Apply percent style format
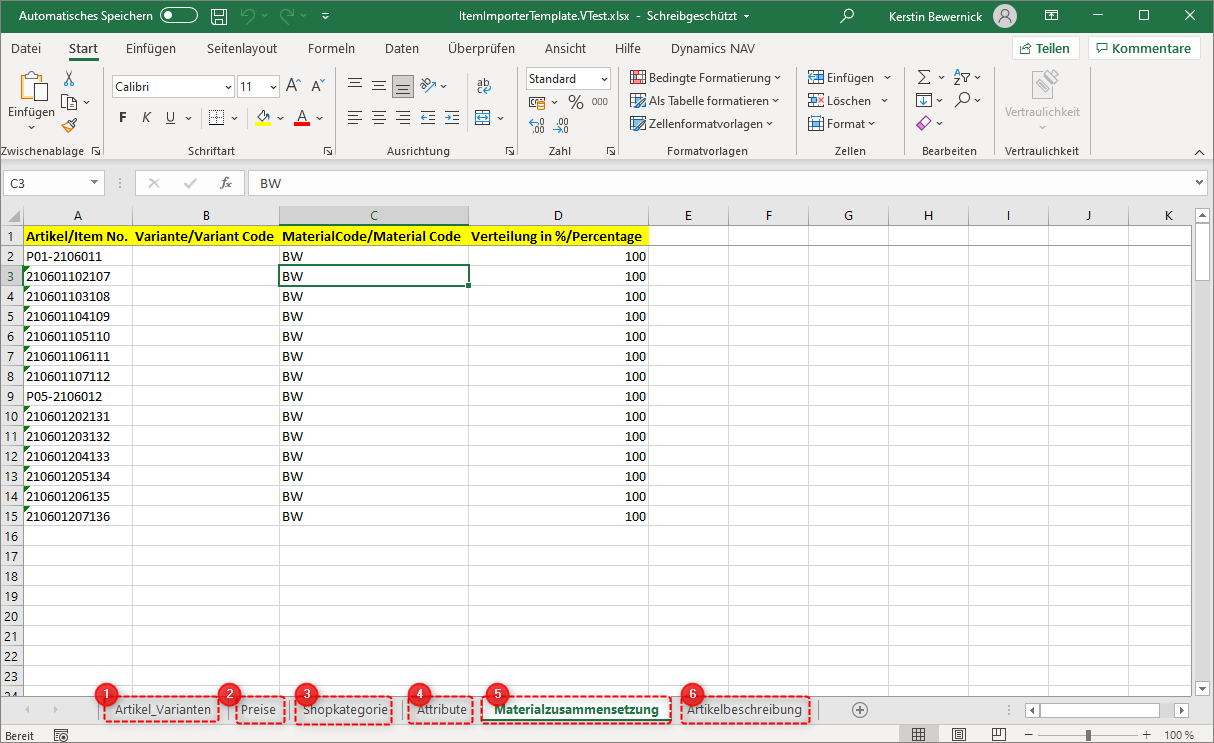Viewport: 1214px width, 743px height. (x=575, y=102)
